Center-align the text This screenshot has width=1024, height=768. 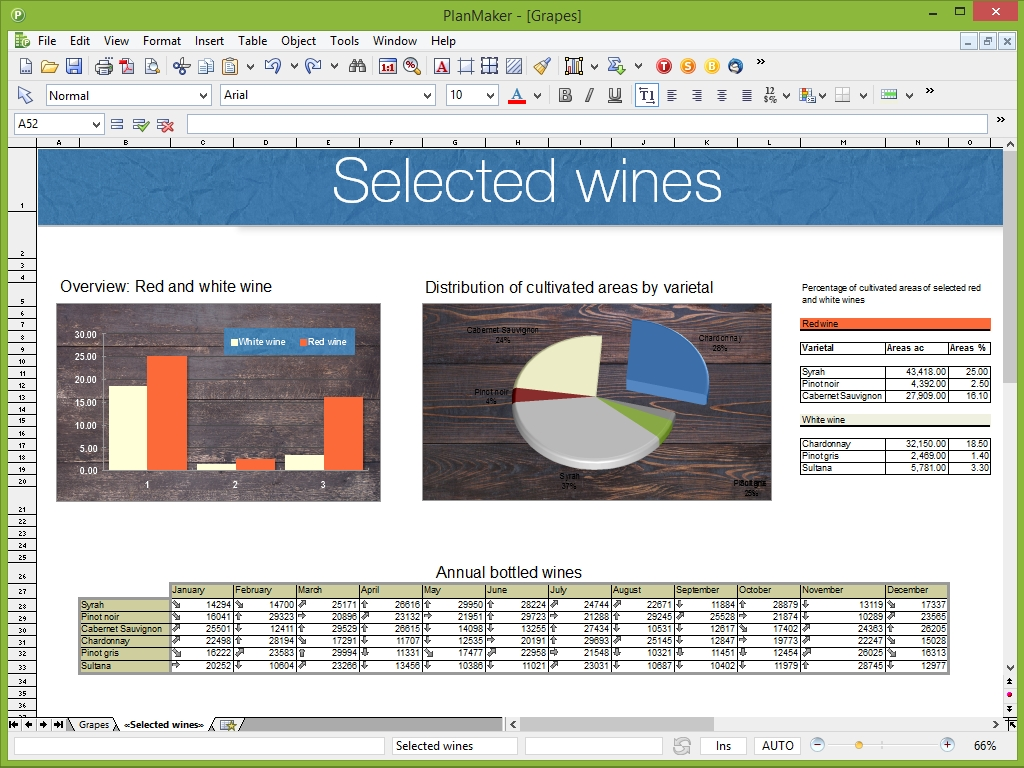[722, 95]
